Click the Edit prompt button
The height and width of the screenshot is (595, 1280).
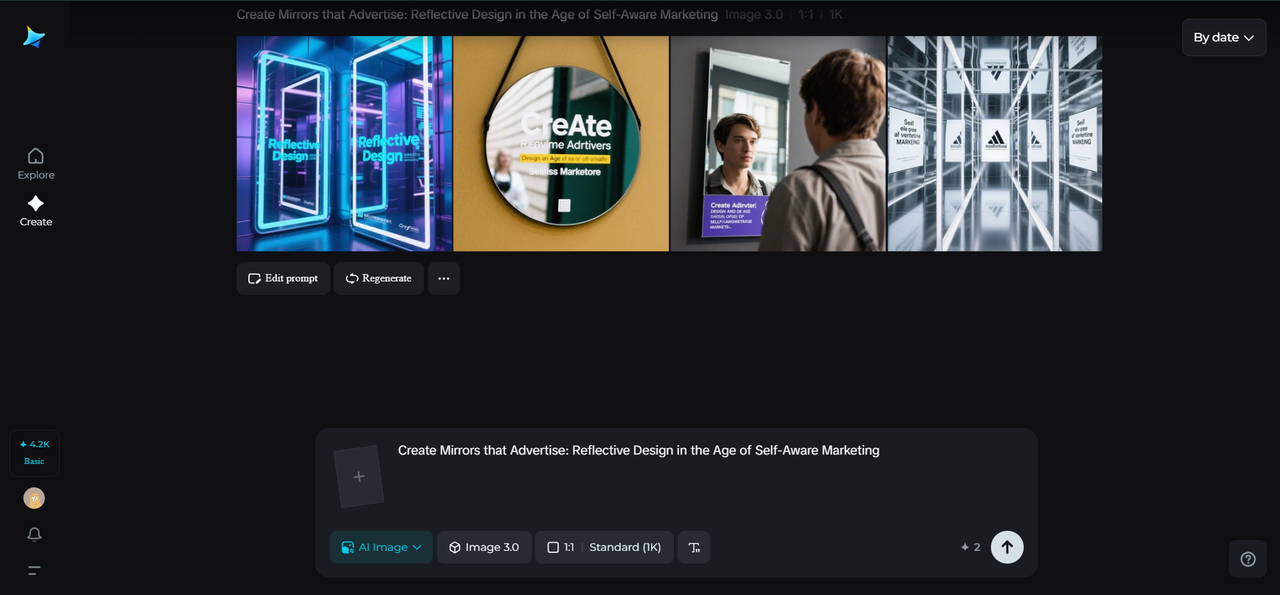[x=283, y=278]
